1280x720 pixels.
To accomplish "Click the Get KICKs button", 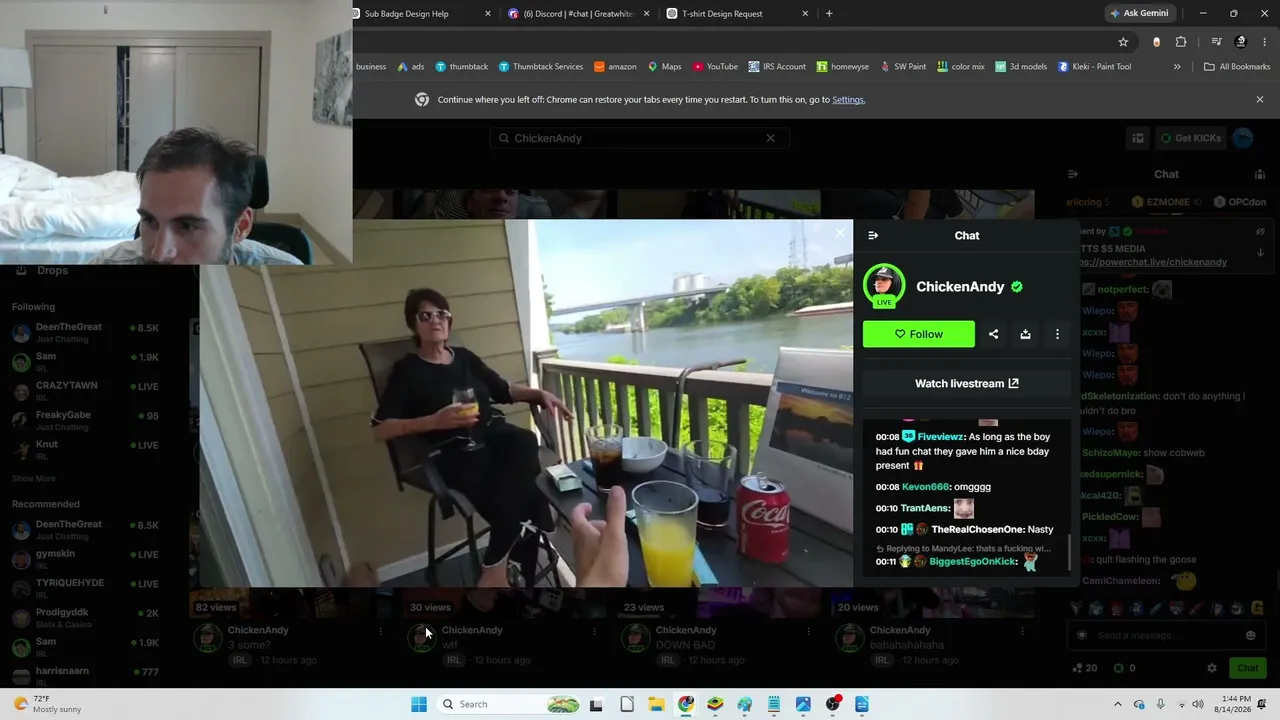I will point(1190,138).
